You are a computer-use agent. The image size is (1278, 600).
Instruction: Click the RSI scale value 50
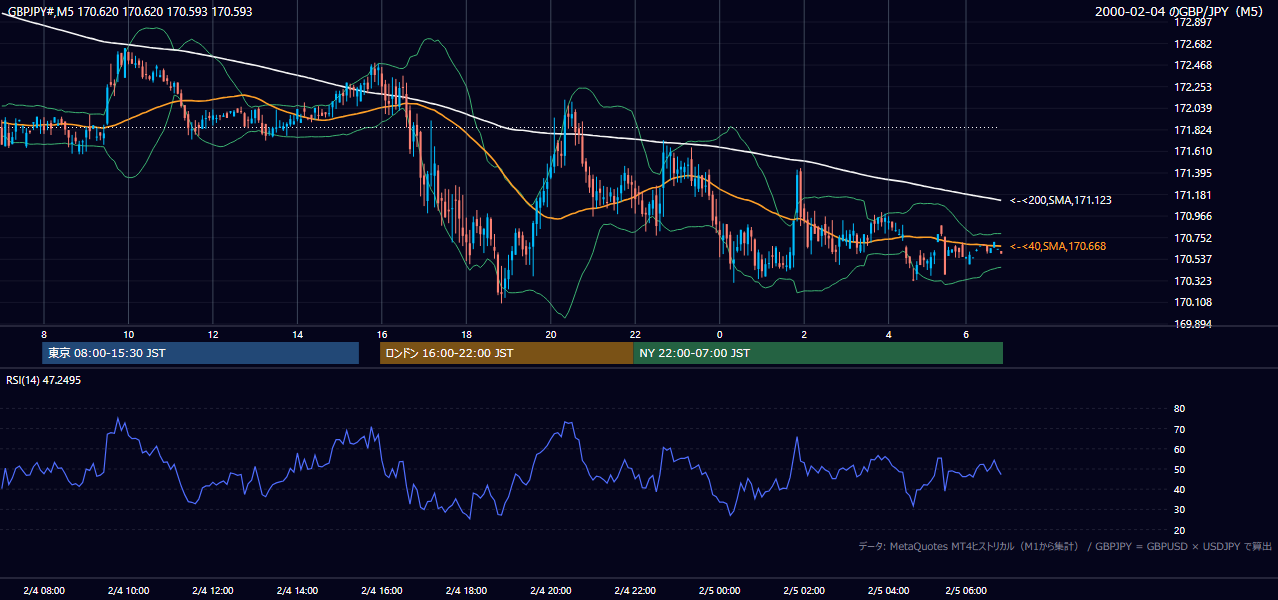[1180, 469]
